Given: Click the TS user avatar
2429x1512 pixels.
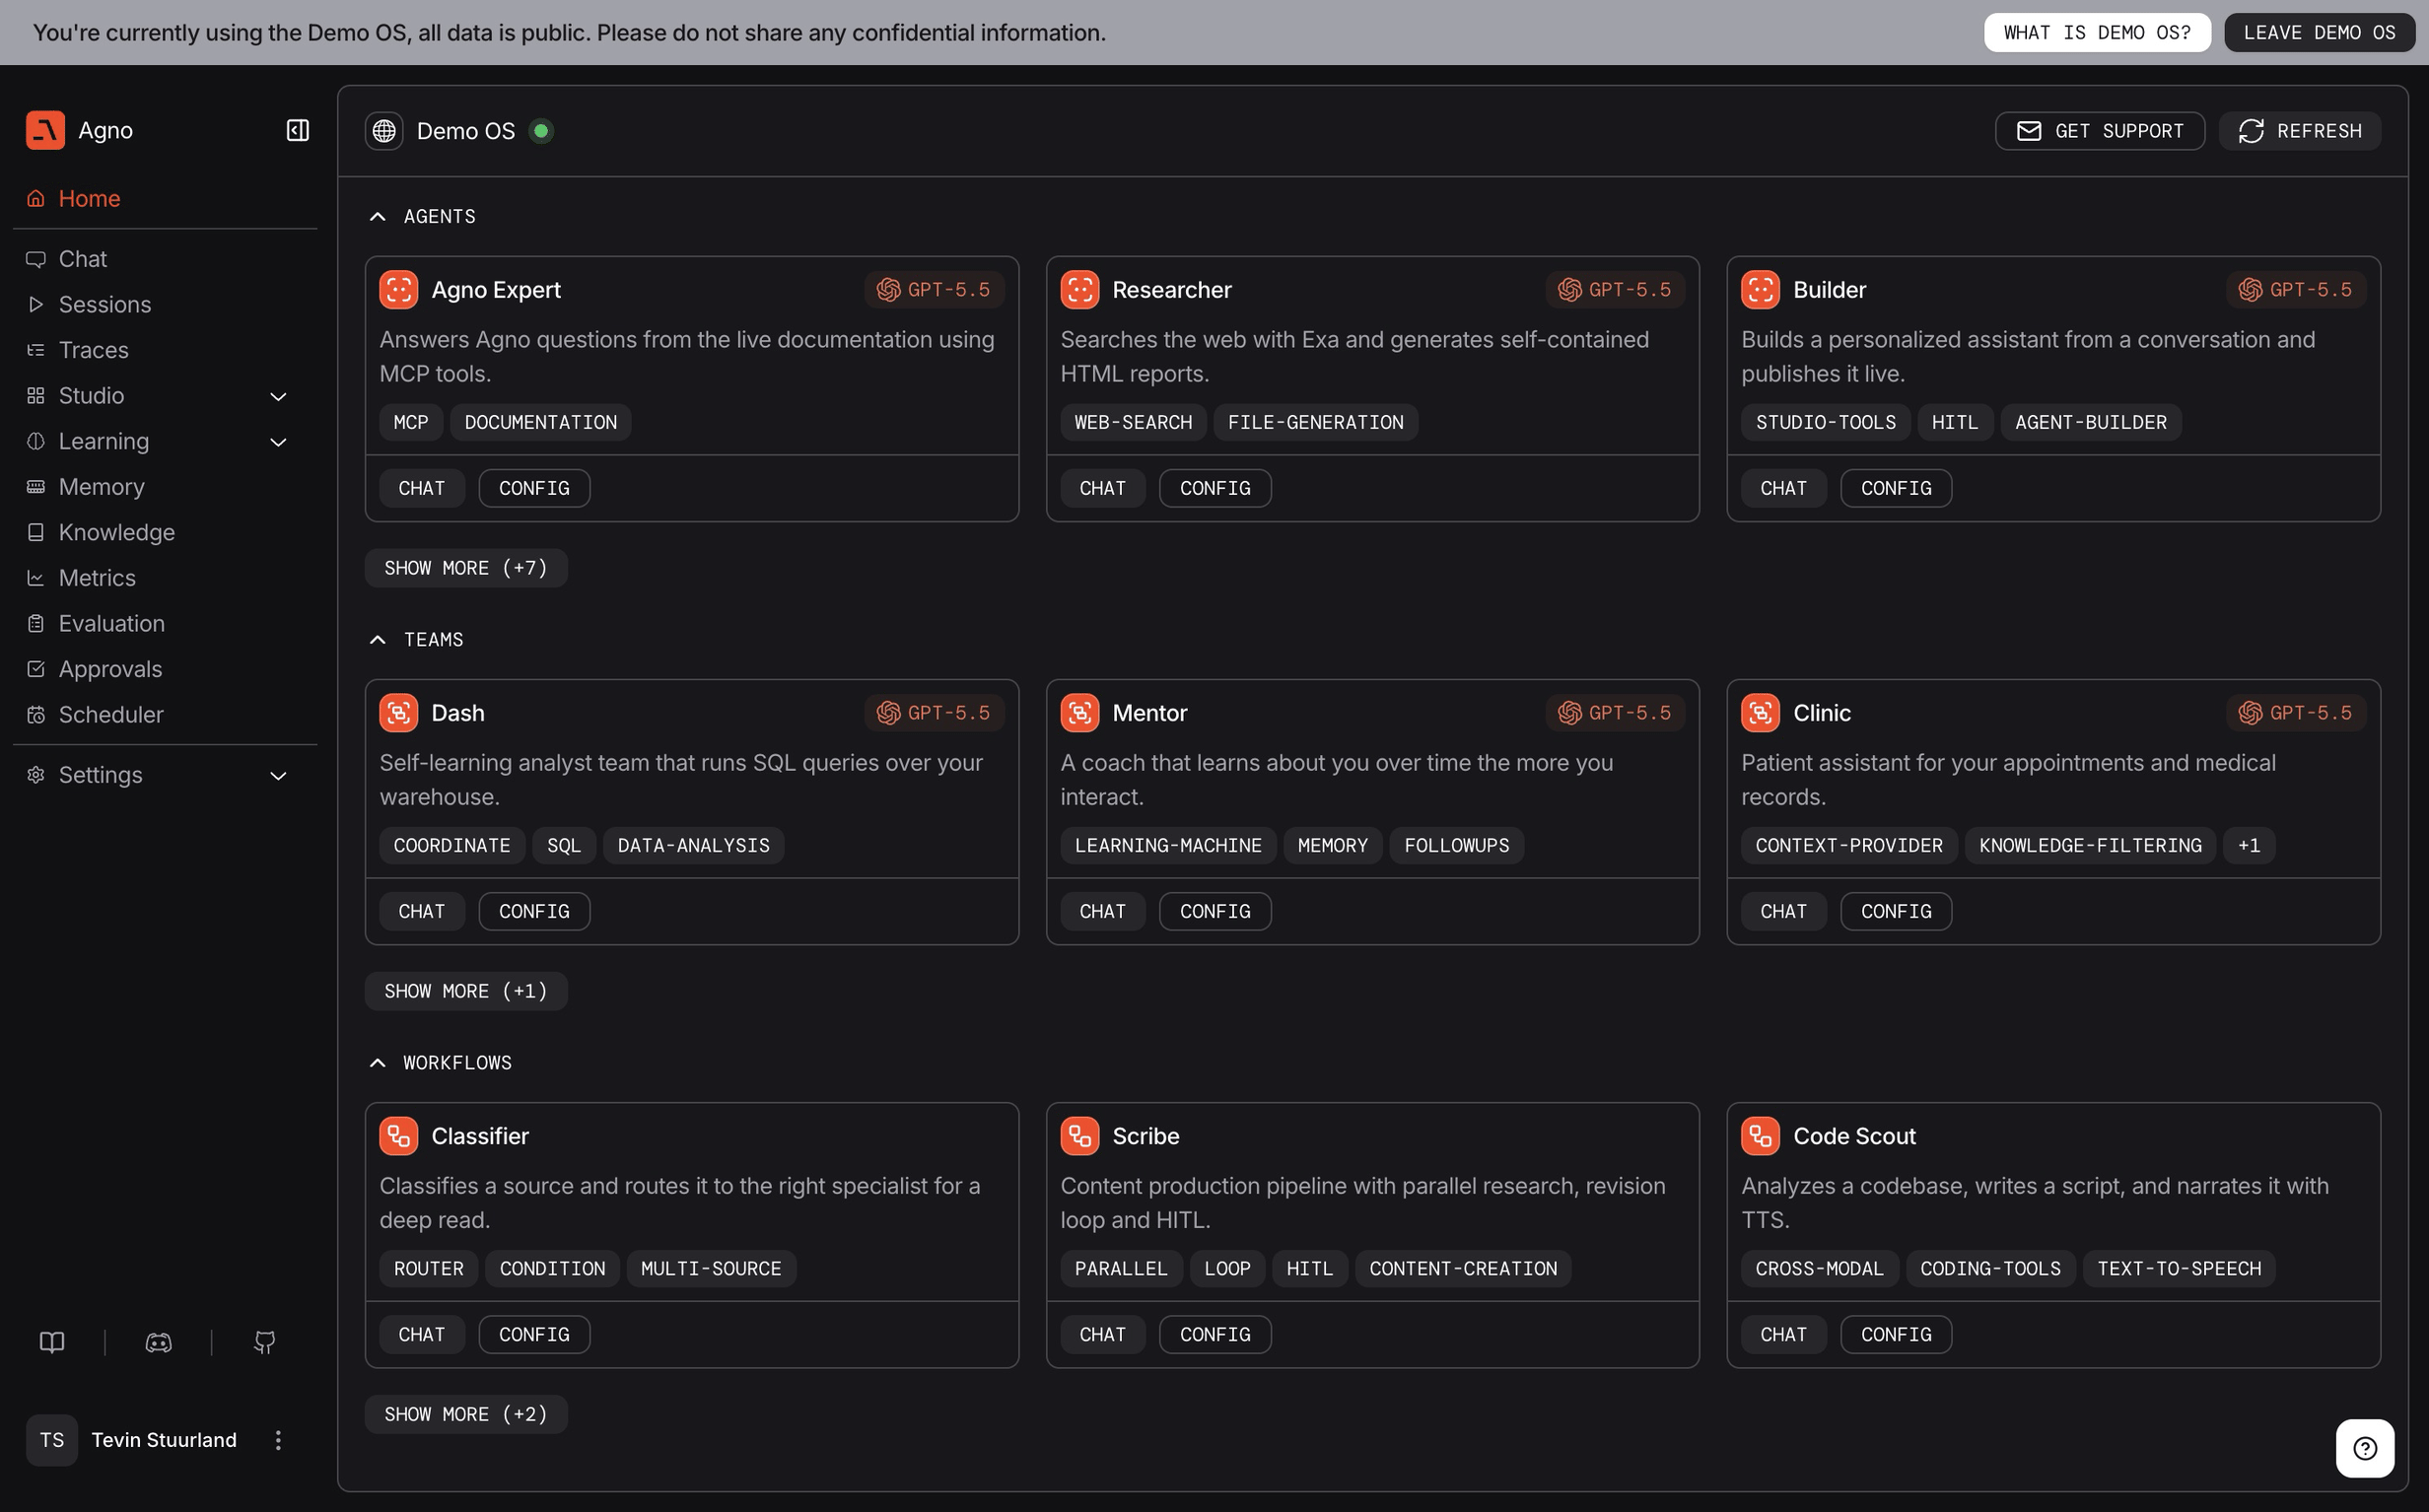Looking at the screenshot, I should pyautogui.click(x=52, y=1440).
